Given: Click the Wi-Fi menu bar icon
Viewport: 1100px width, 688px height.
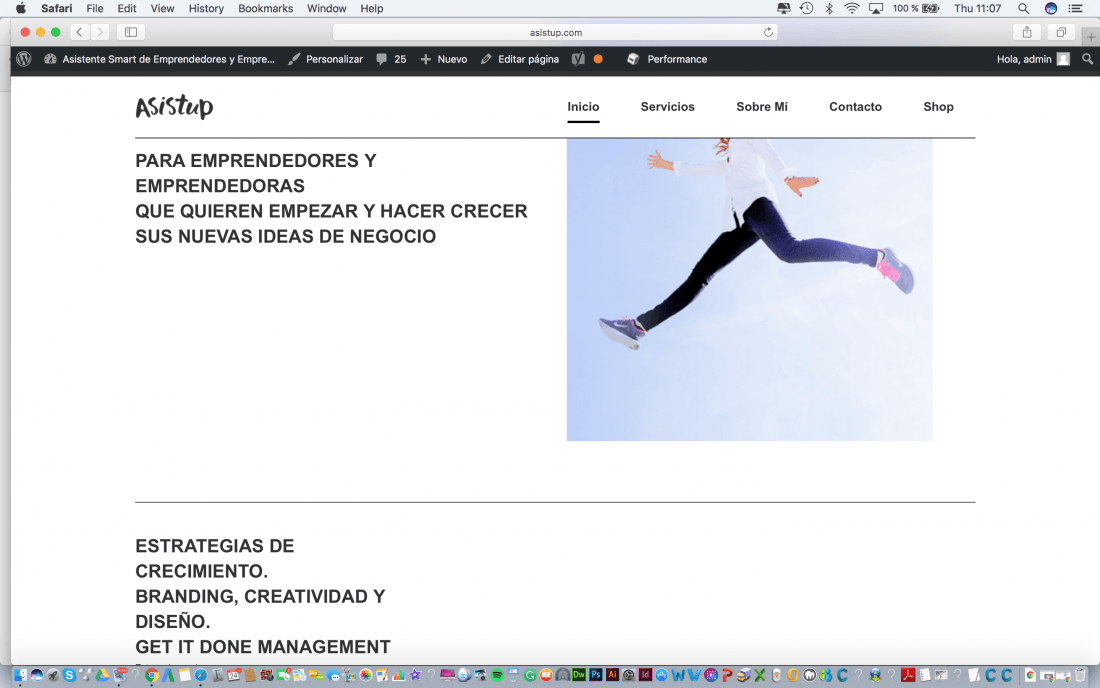Looking at the screenshot, I should [x=852, y=8].
